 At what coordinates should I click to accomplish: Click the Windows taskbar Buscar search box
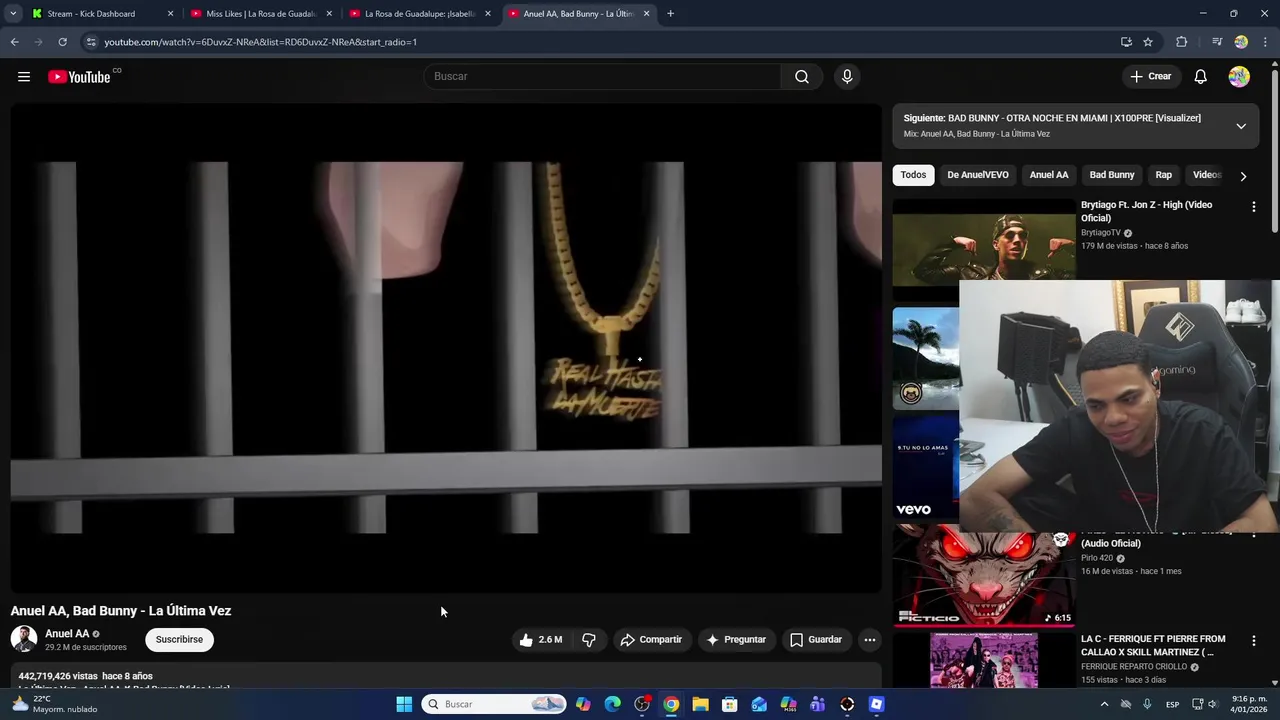[493, 704]
